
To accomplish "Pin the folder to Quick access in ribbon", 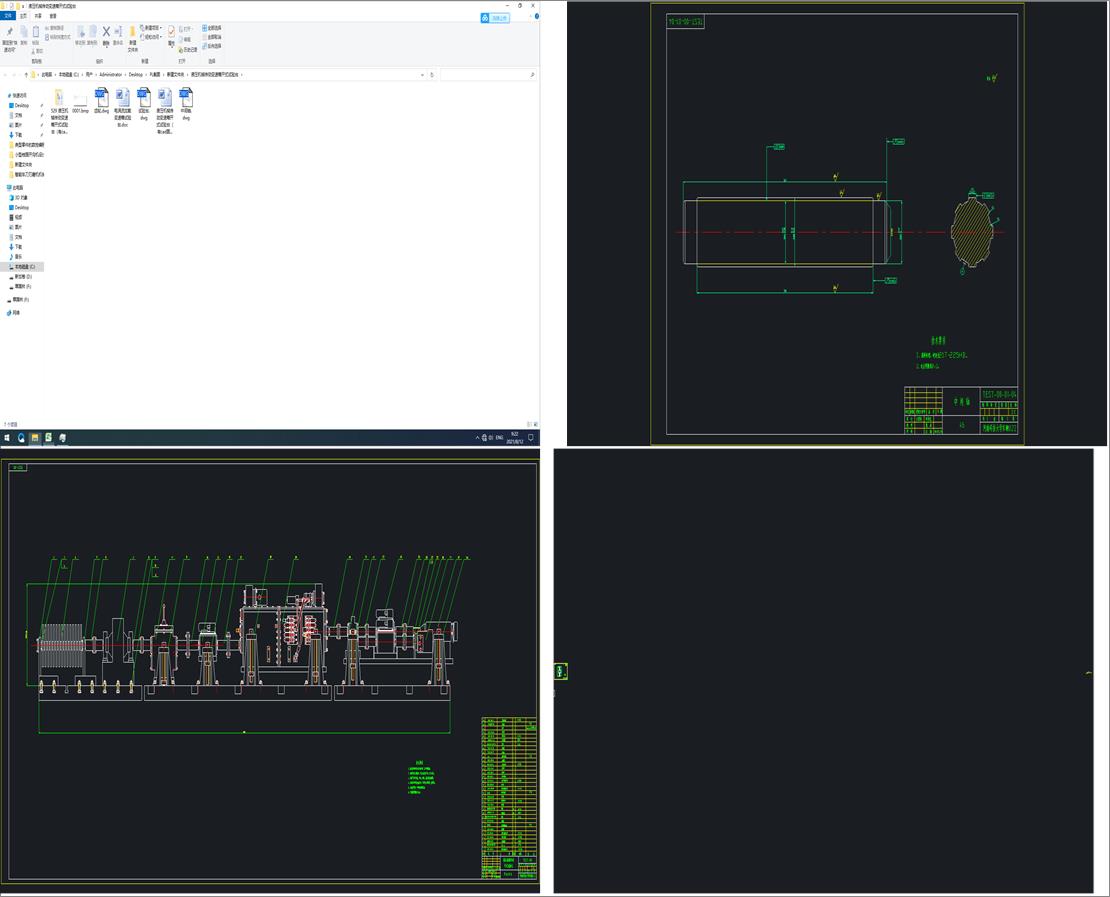I will click(9, 39).
